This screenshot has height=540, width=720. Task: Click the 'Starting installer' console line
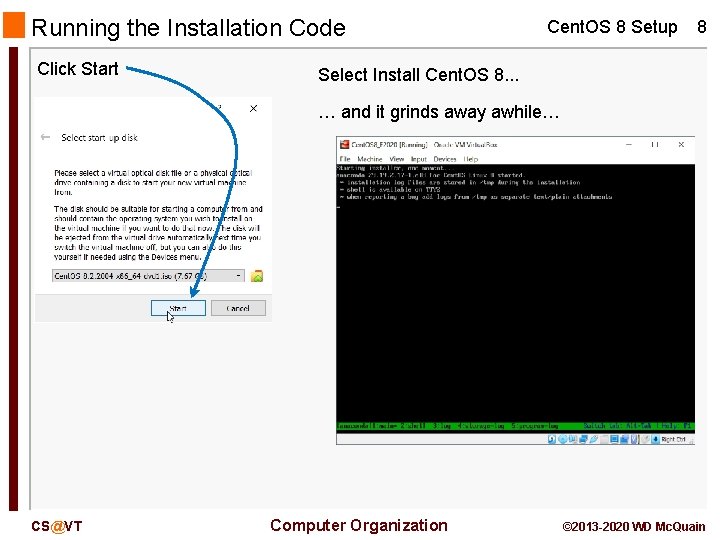[x=395, y=168]
